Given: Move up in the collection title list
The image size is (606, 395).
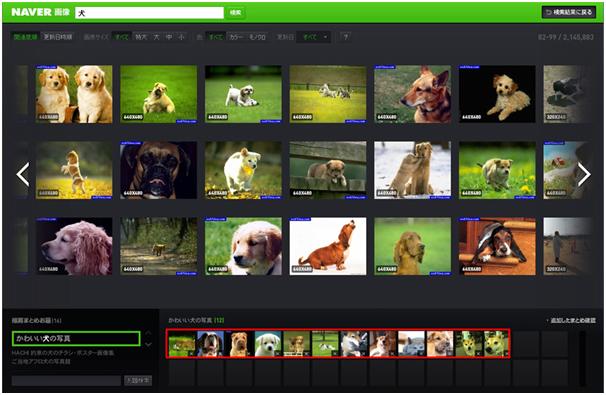Looking at the screenshot, I should coord(148,333).
